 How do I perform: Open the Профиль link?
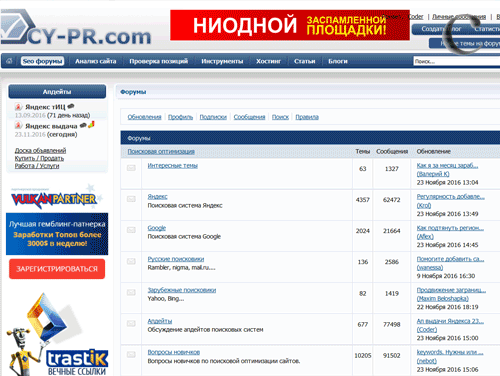point(180,117)
